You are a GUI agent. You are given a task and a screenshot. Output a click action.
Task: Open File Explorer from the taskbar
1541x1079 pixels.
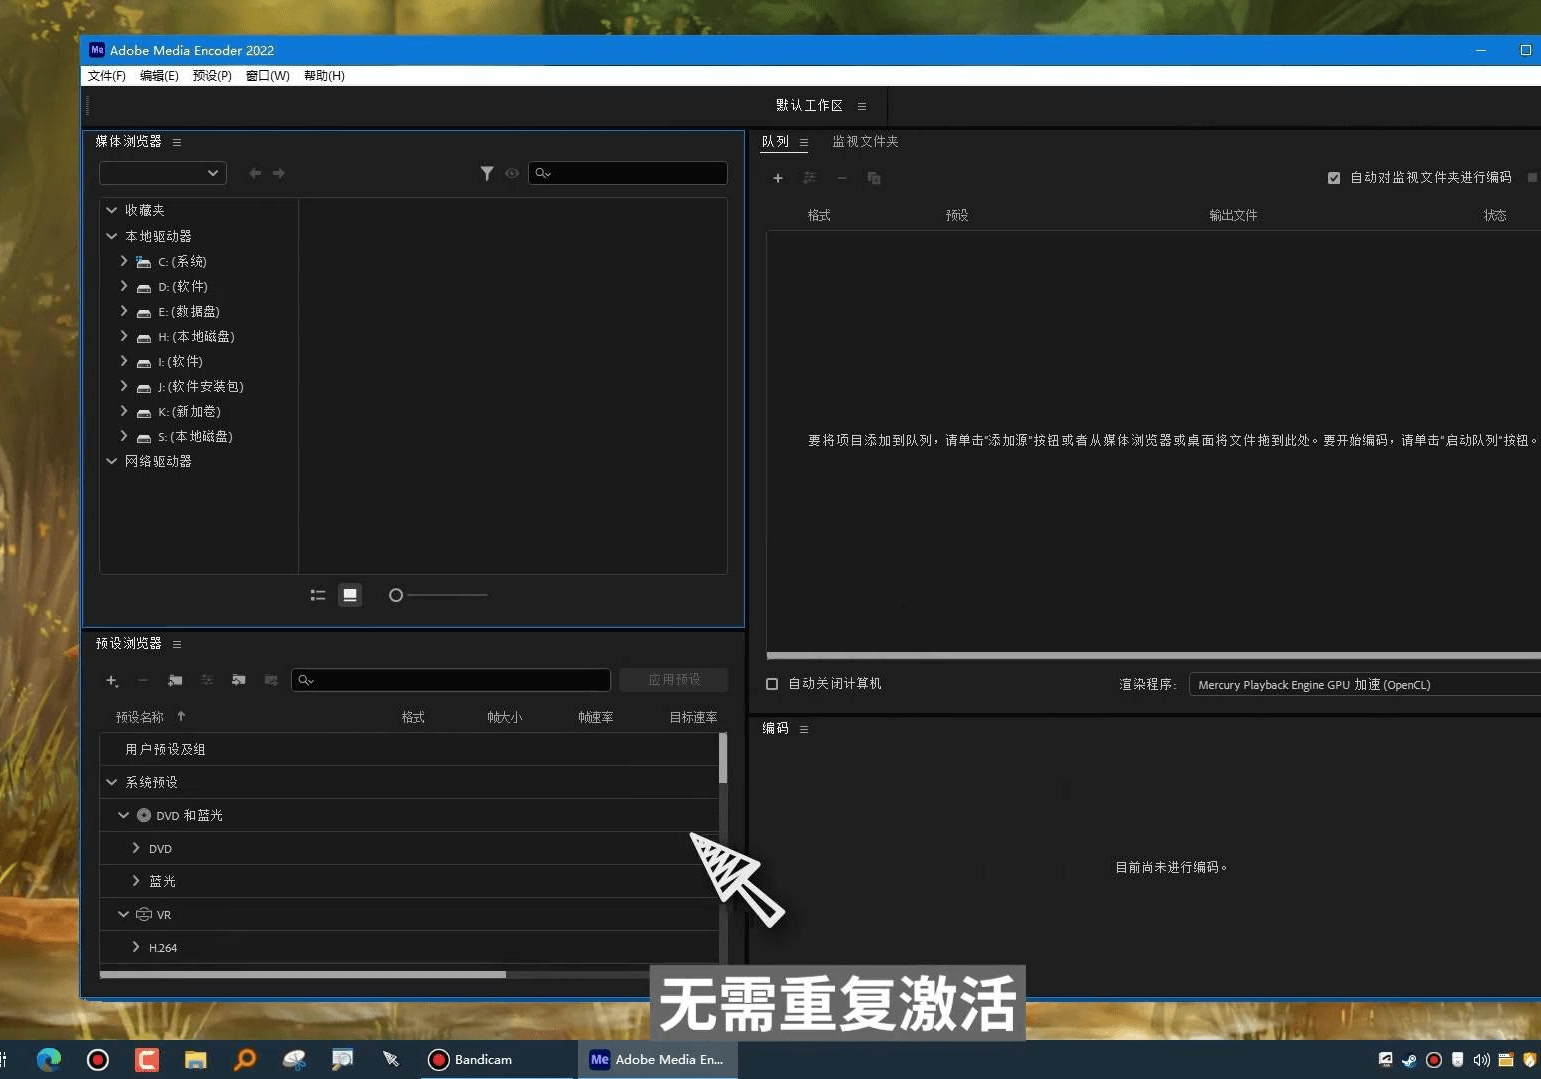click(x=196, y=1059)
